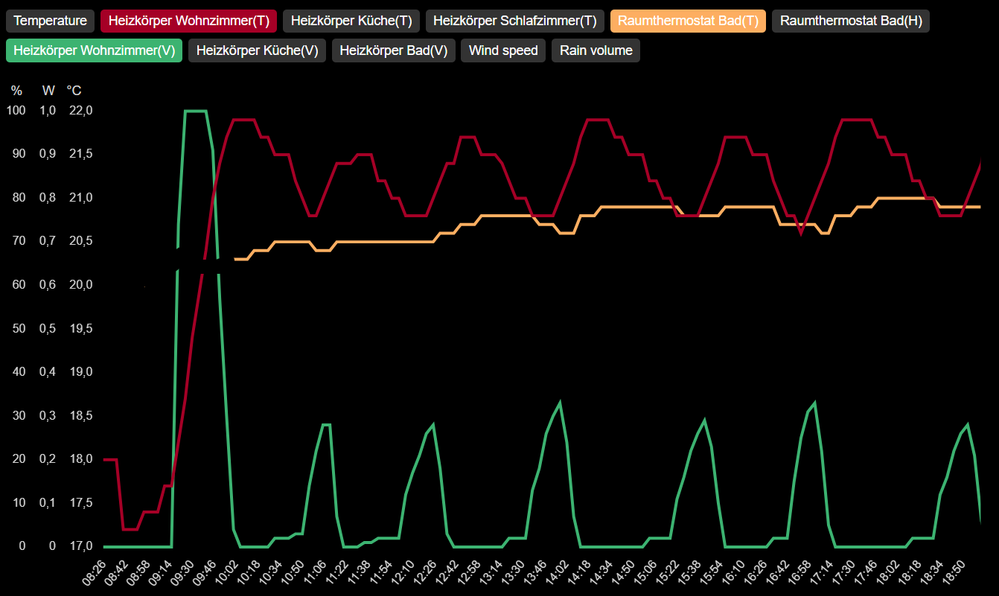
Task: Click the green valve plateau at 100%
Action: (195, 111)
